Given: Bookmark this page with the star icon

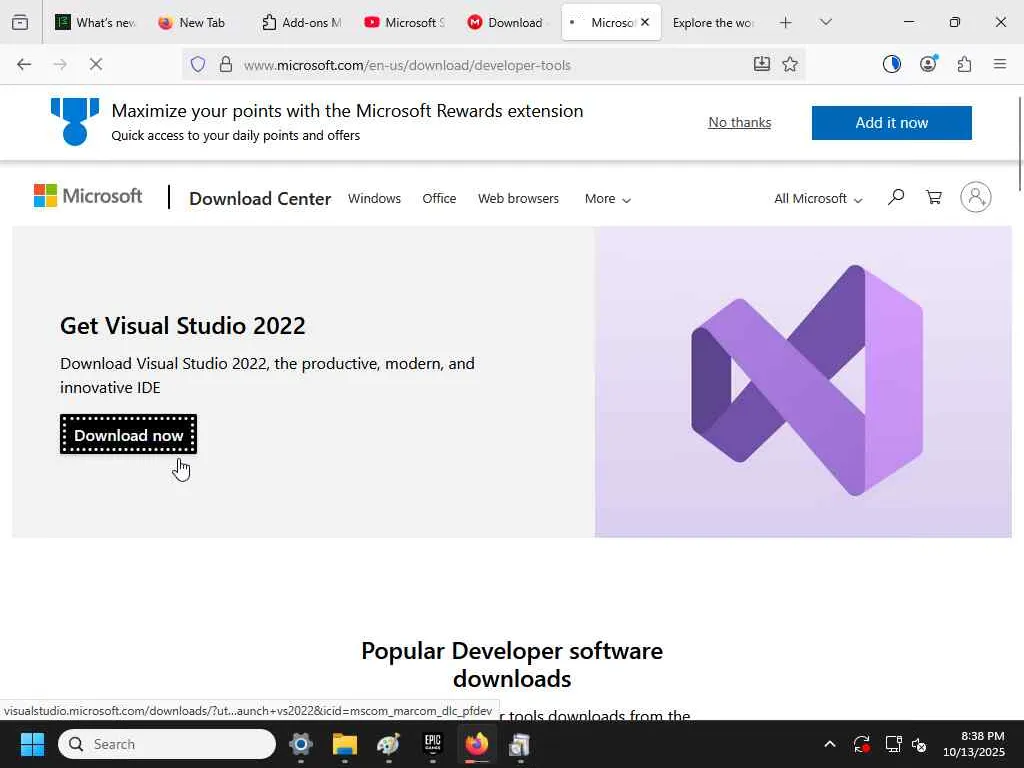Looking at the screenshot, I should click(790, 65).
